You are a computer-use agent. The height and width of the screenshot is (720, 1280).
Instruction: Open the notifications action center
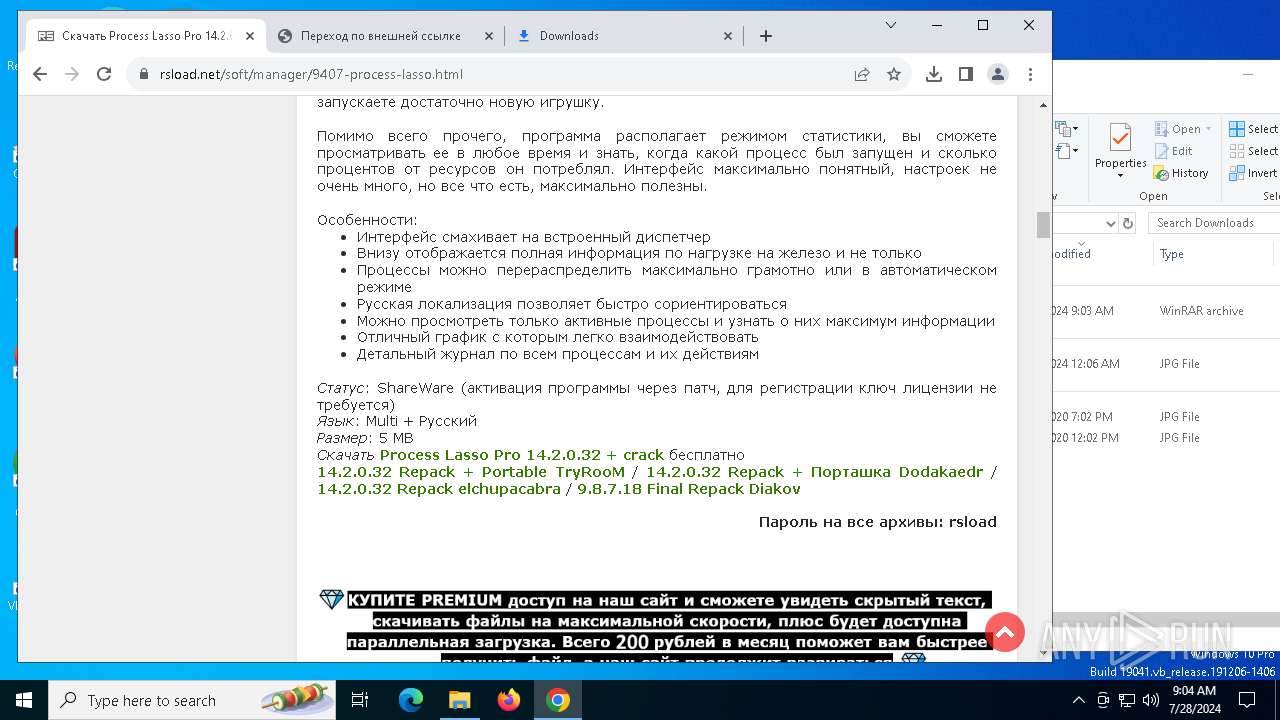[1247, 700]
